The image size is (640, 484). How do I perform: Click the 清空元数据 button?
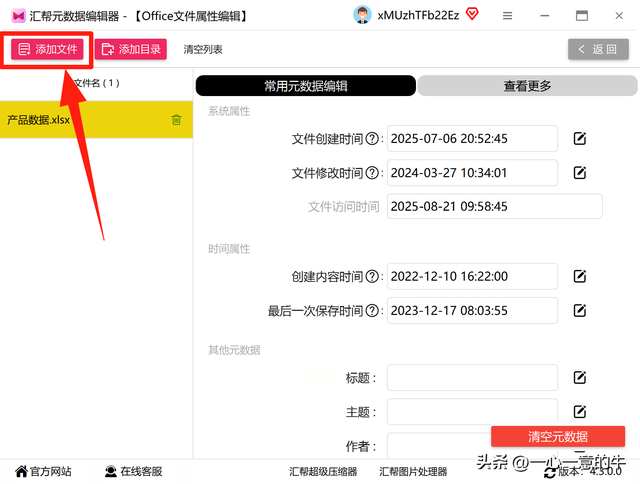[558, 436]
